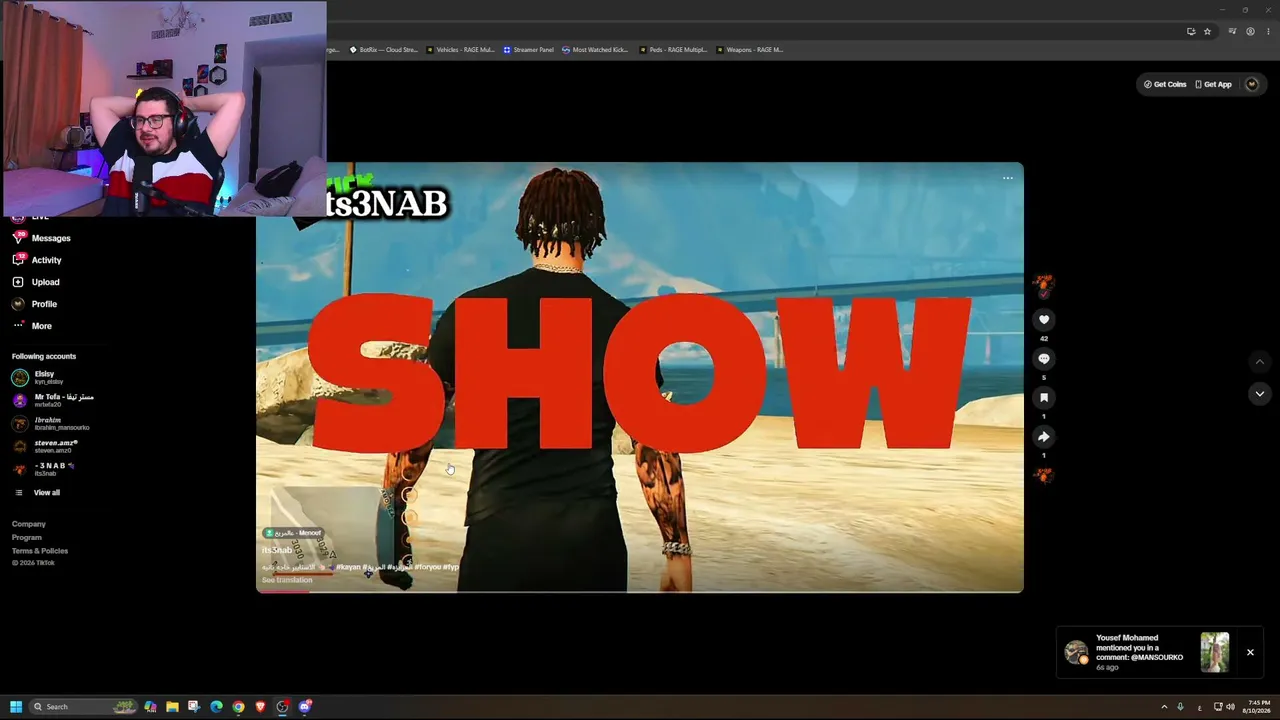The width and height of the screenshot is (1280, 720).
Task: Open the profile avatar in the top right
Action: [1252, 84]
